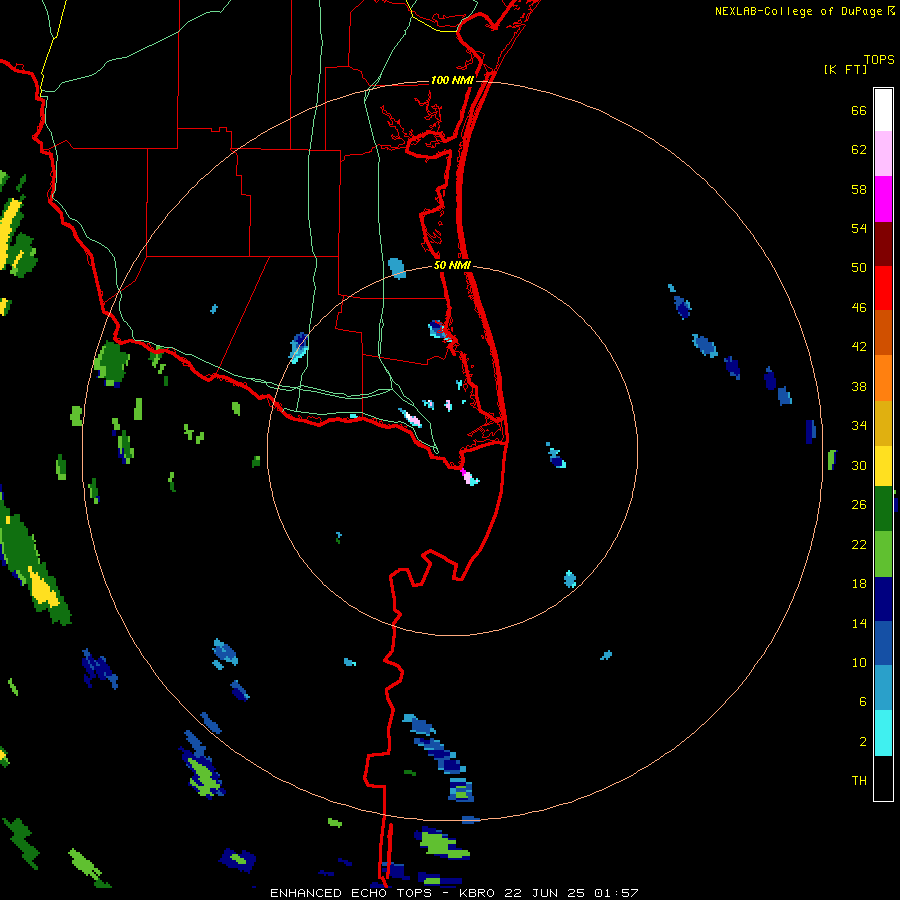Click the 'NEXLAB-College of DuPage' text

pos(800,11)
